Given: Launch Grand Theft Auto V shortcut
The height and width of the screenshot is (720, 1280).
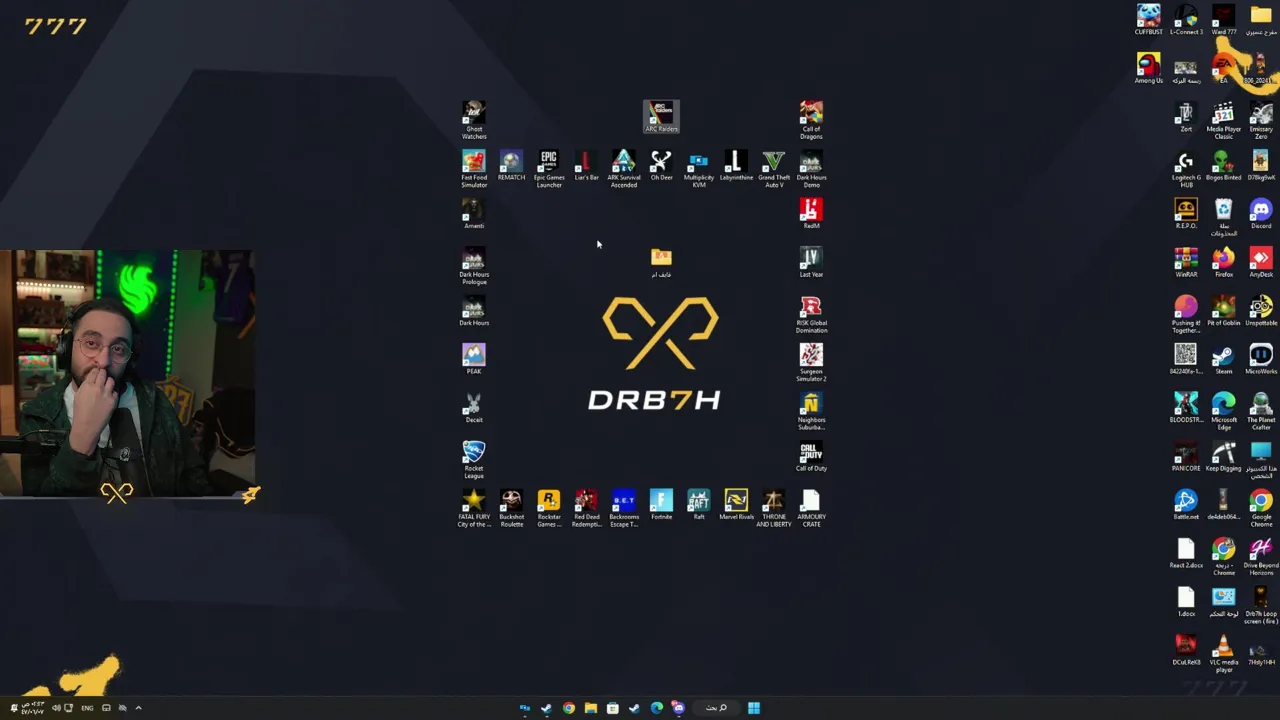Looking at the screenshot, I should [774, 169].
